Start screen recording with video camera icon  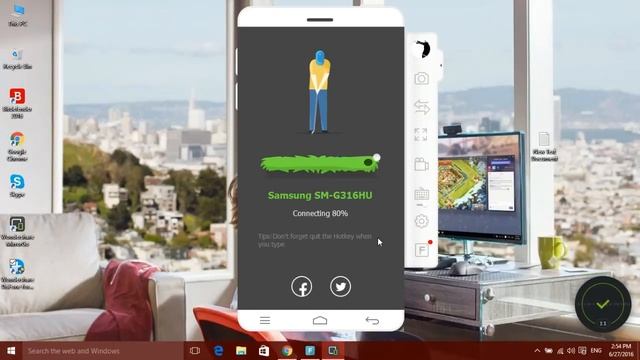[x=421, y=164]
